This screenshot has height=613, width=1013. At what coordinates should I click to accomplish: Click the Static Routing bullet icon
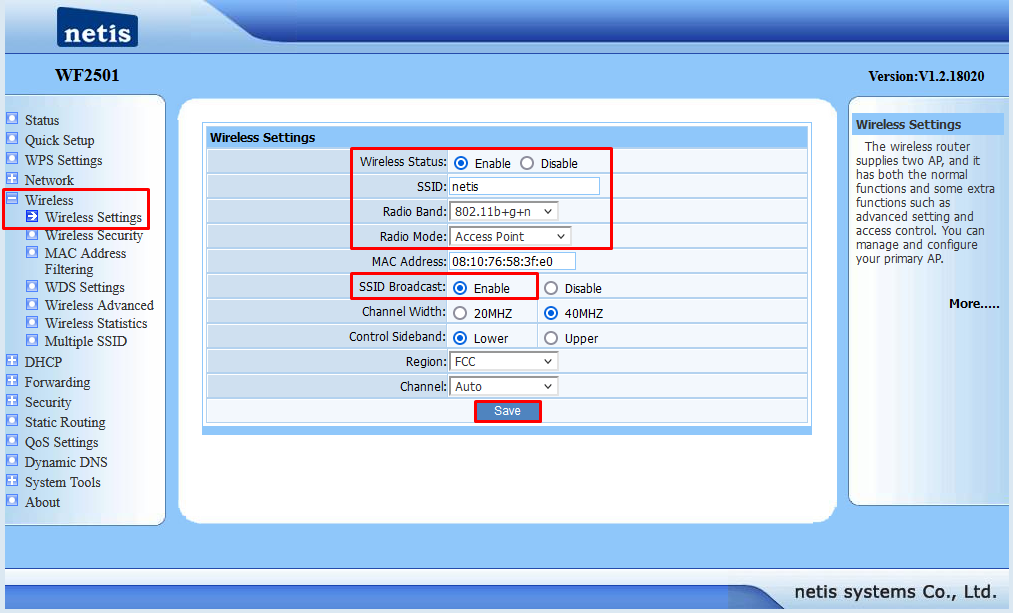click(x=12, y=421)
